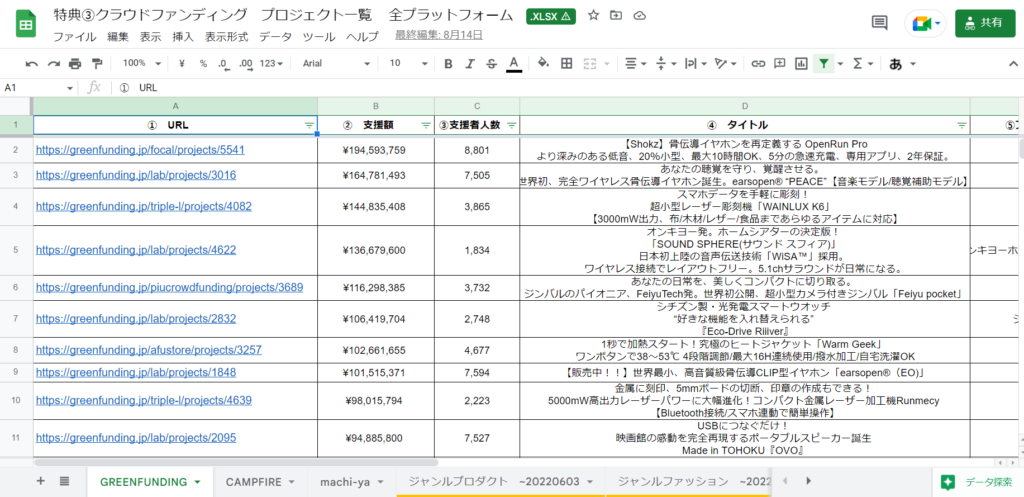Click the undo icon in toolbar
This screenshot has height=497, width=1024.
point(32,63)
